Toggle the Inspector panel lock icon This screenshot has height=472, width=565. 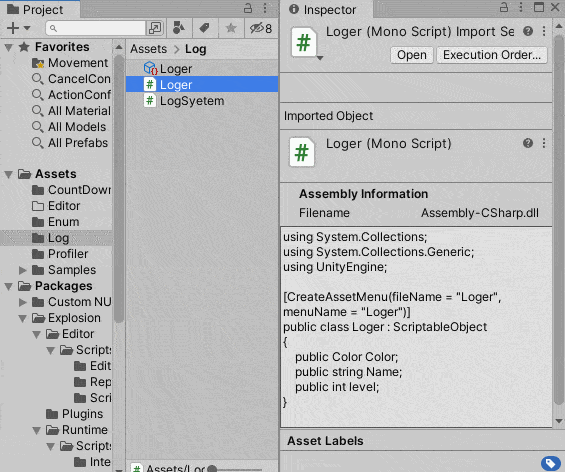point(504,7)
